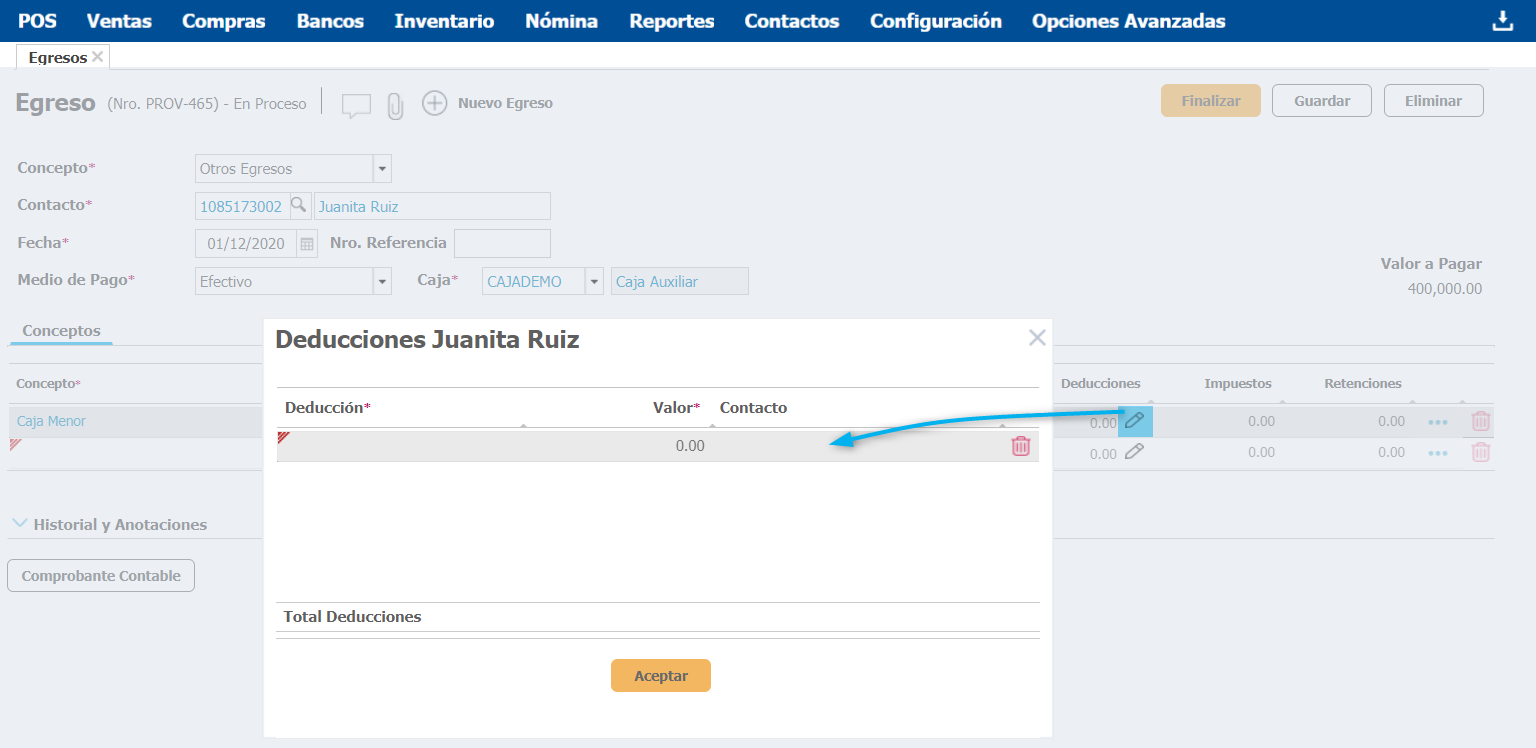Image resolution: width=1536 pixels, height=748 pixels.
Task: Click the paperclip attachment icon
Action: pyautogui.click(x=395, y=105)
